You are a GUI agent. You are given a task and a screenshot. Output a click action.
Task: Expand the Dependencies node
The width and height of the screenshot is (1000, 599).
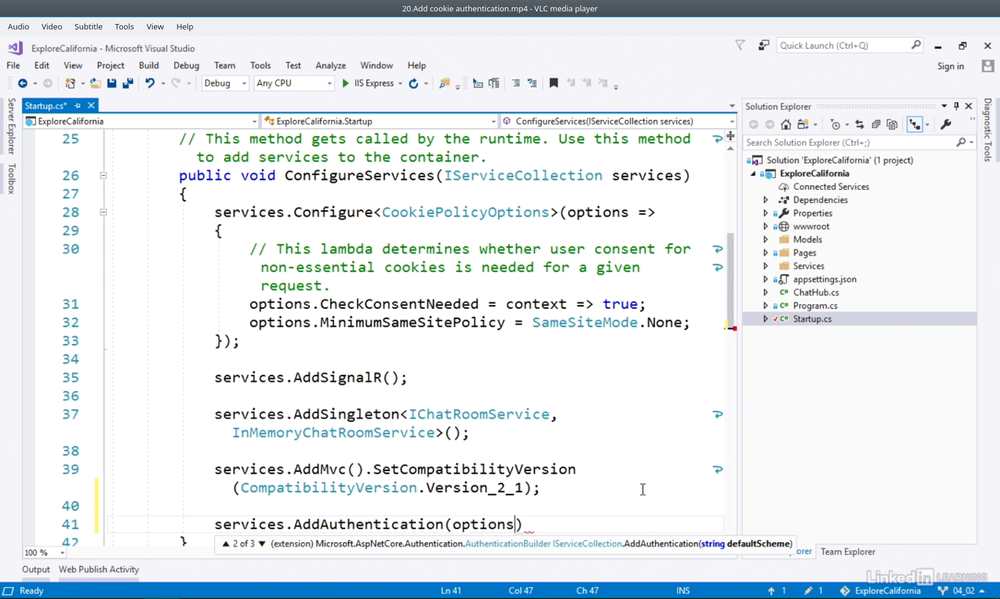(766, 200)
